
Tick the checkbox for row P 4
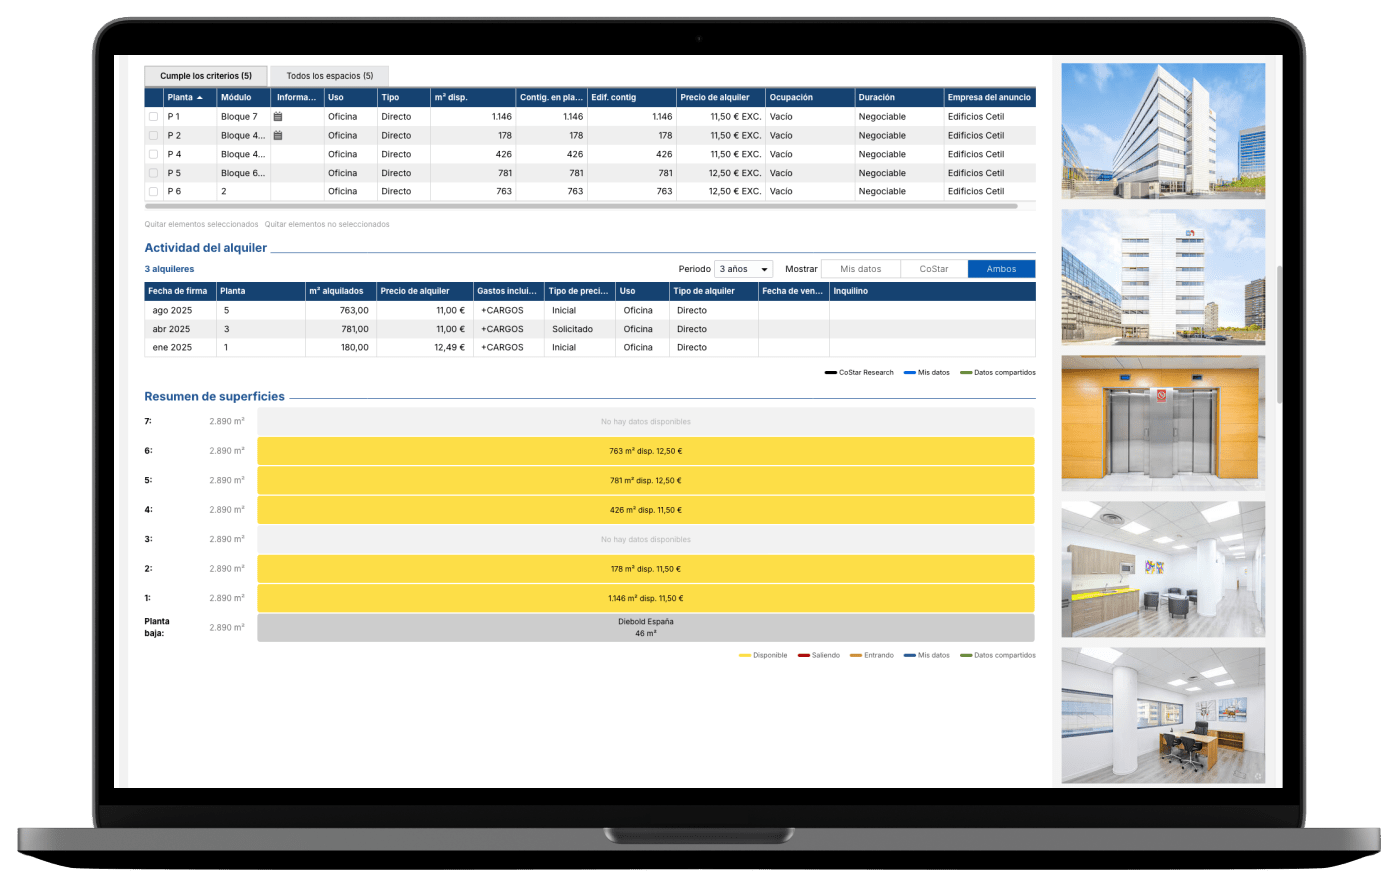pos(153,154)
